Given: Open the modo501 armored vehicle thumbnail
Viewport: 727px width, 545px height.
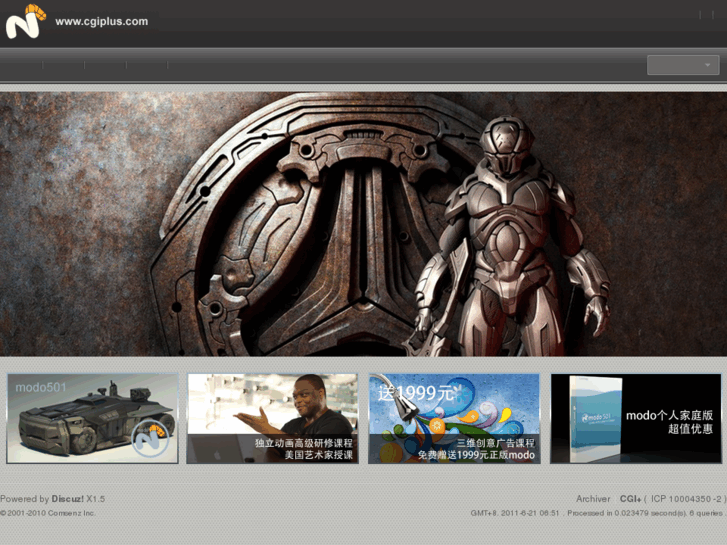Looking at the screenshot, I should [92, 418].
